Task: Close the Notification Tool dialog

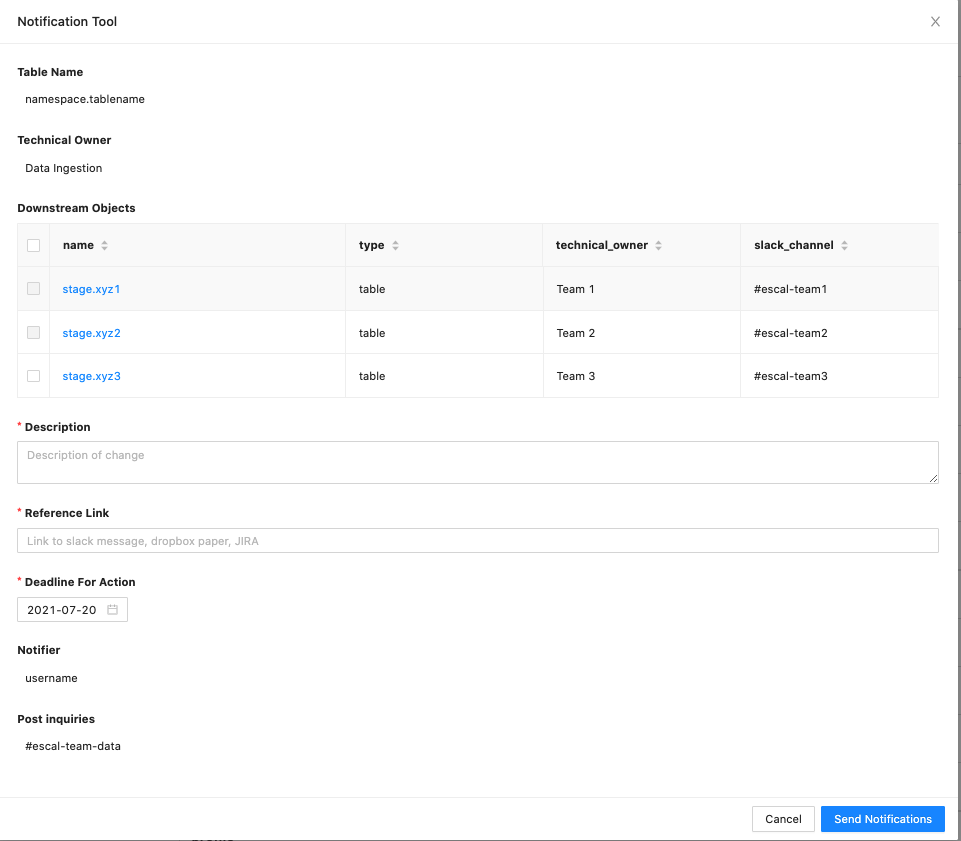Action: [x=935, y=22]
